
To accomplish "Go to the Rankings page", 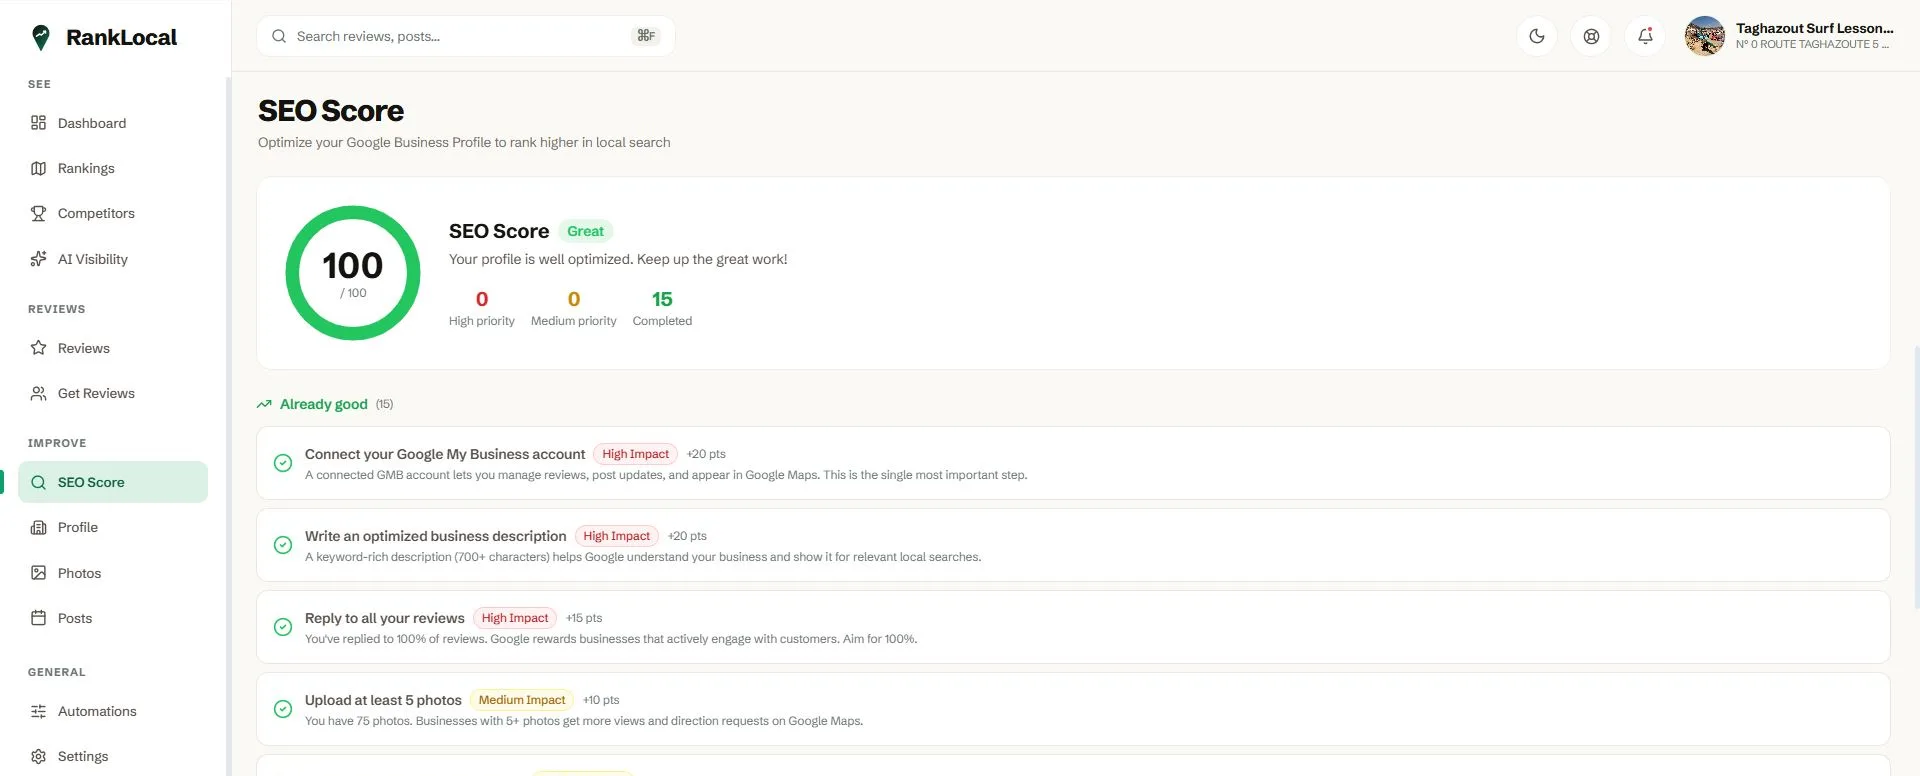I will tap(113, 168).
